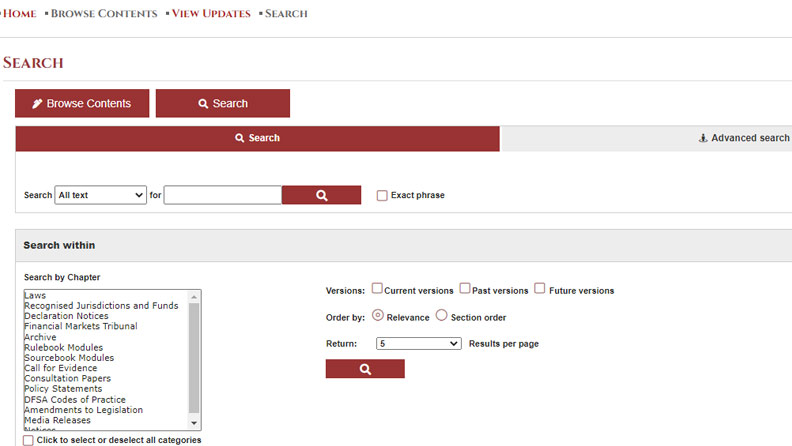Toggle the Future versions checkbox
The image size is (792, 446).
pos(540,289)
